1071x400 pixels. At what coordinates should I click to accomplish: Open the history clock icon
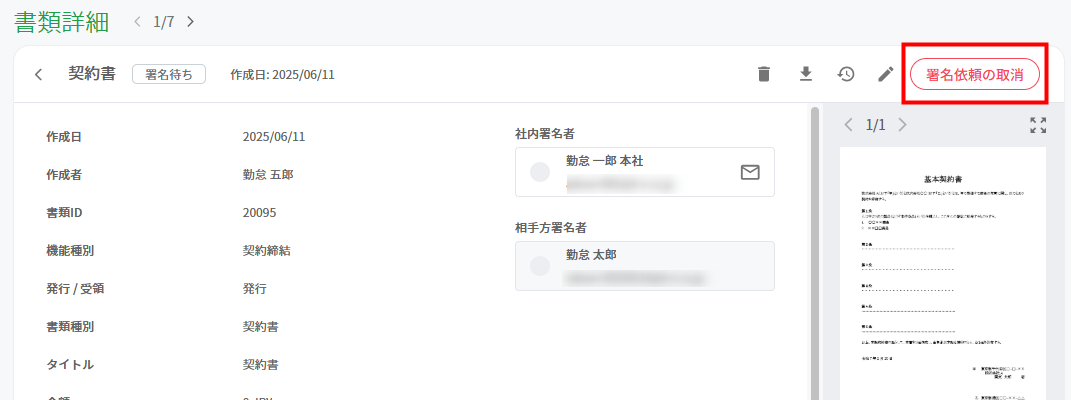pyautogui.click(x=846, y=74)
